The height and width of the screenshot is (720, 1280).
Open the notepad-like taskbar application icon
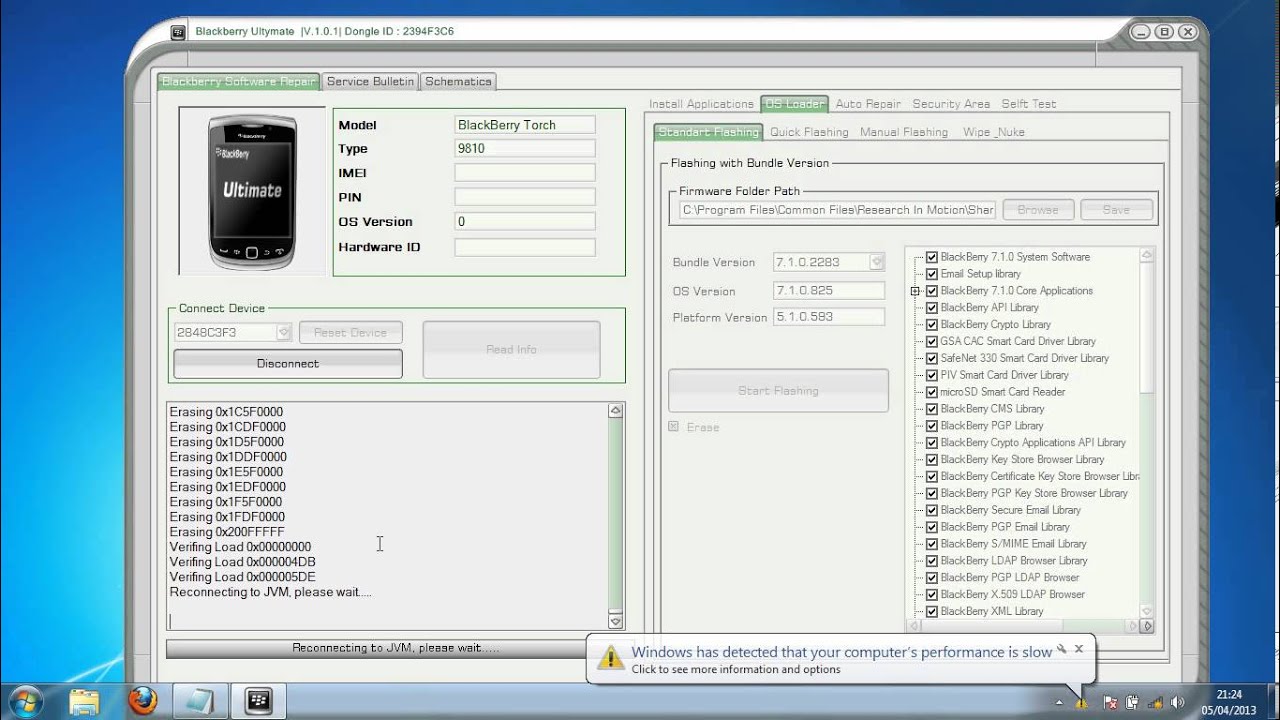tap(201, 701)
